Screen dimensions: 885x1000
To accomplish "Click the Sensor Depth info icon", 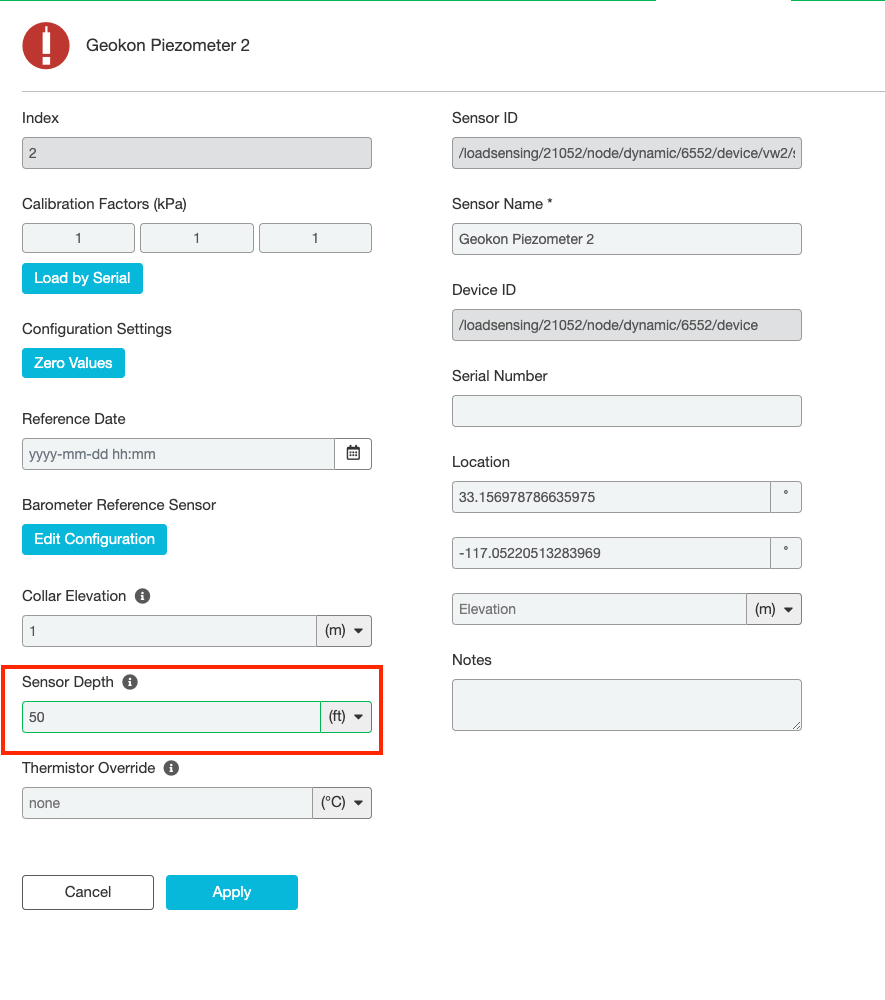I will [130, 682].
